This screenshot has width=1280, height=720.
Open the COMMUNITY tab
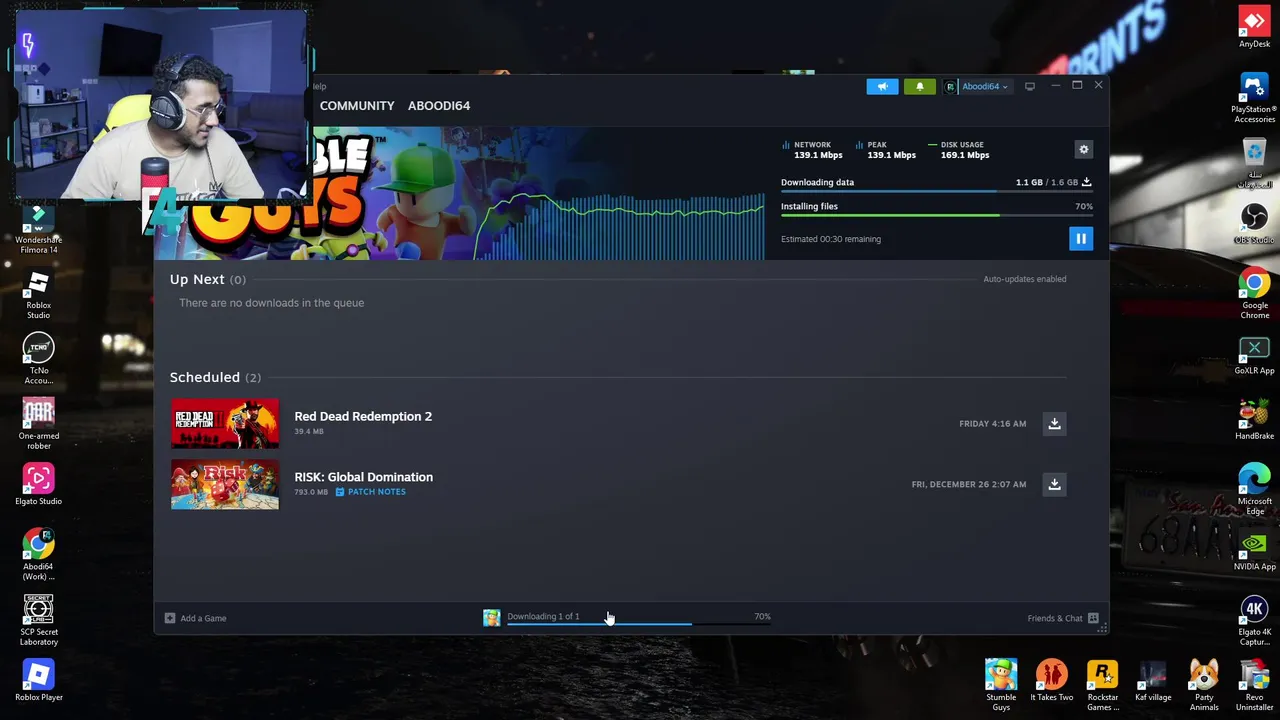pos(357,105)
